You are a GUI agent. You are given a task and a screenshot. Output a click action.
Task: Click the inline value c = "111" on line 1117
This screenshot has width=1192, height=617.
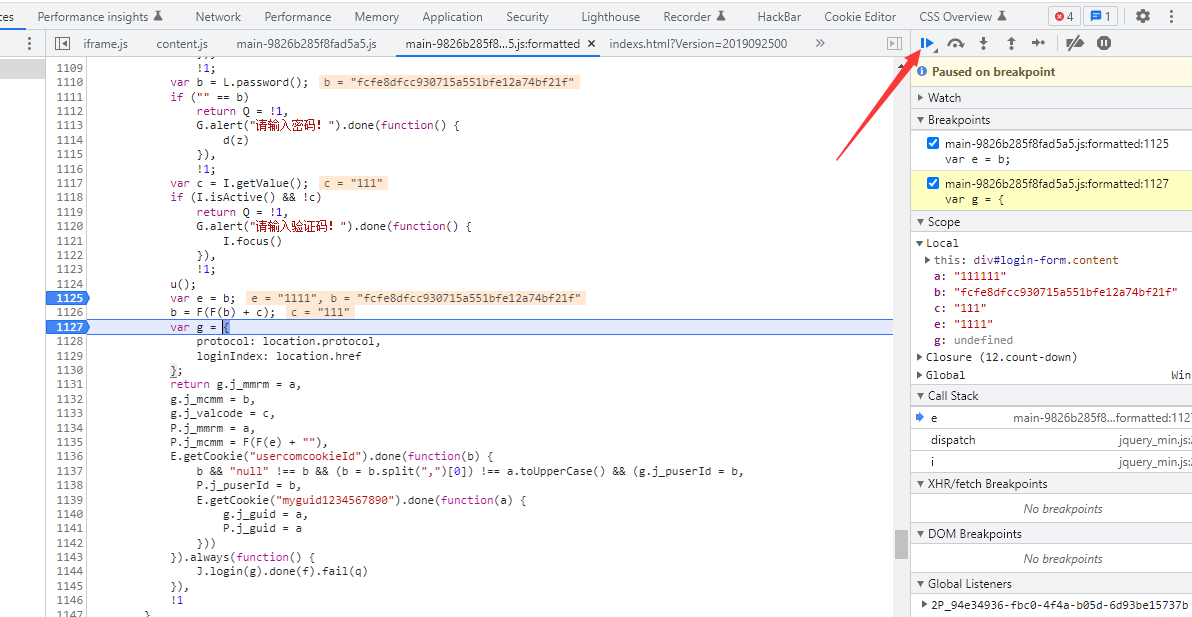tap(353, 183)
